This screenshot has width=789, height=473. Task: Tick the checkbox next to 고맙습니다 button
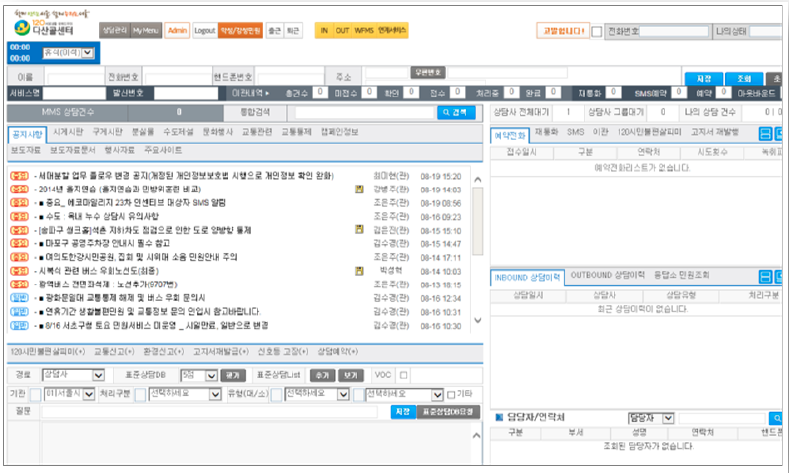point(597,31)
